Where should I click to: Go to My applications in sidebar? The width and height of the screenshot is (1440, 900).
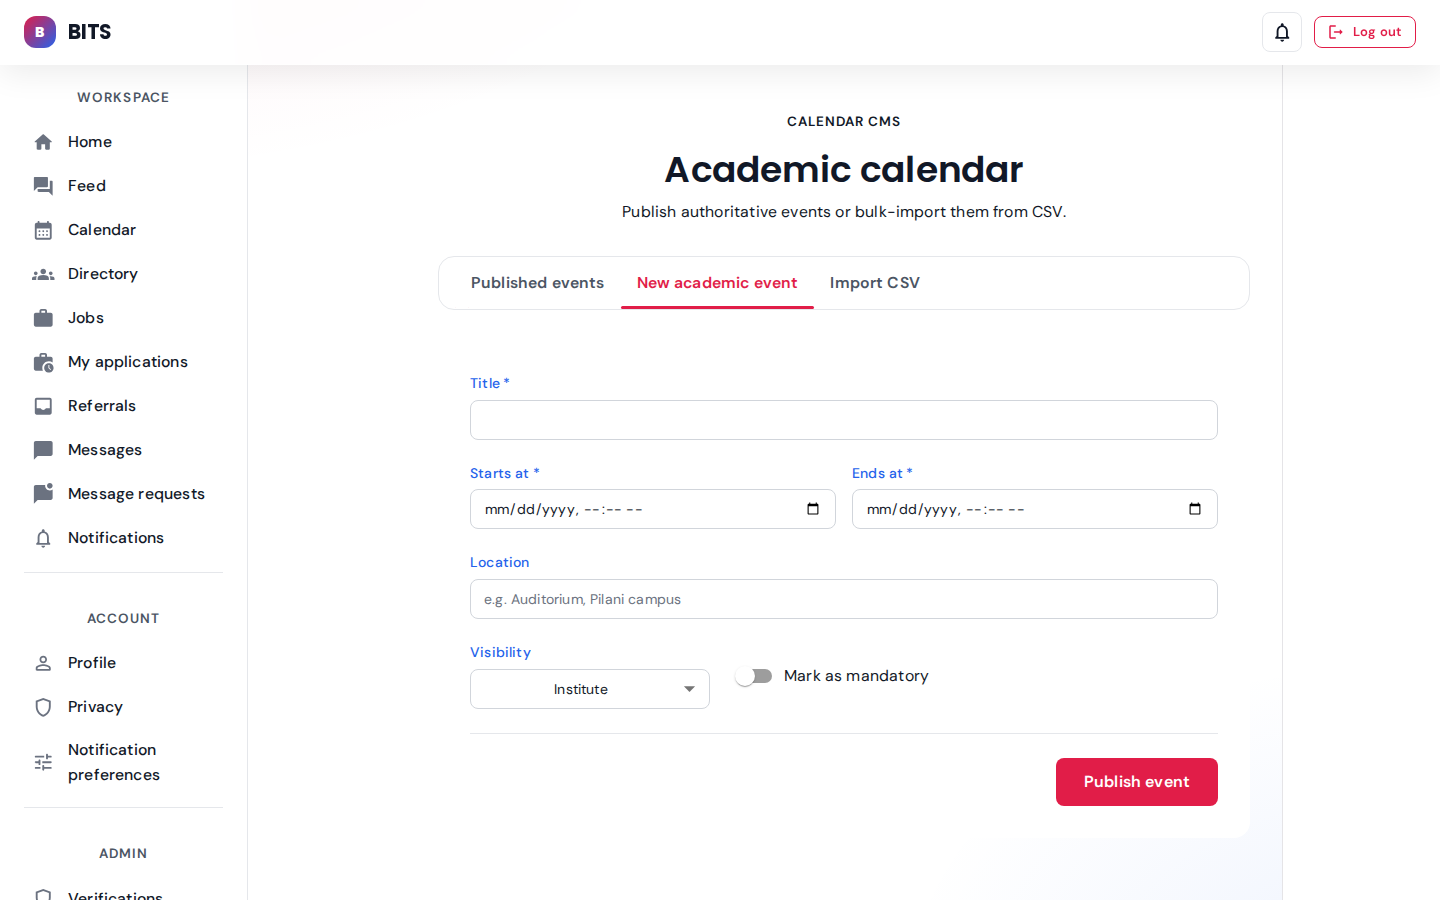pyautogui.click(x=127, y=362)
